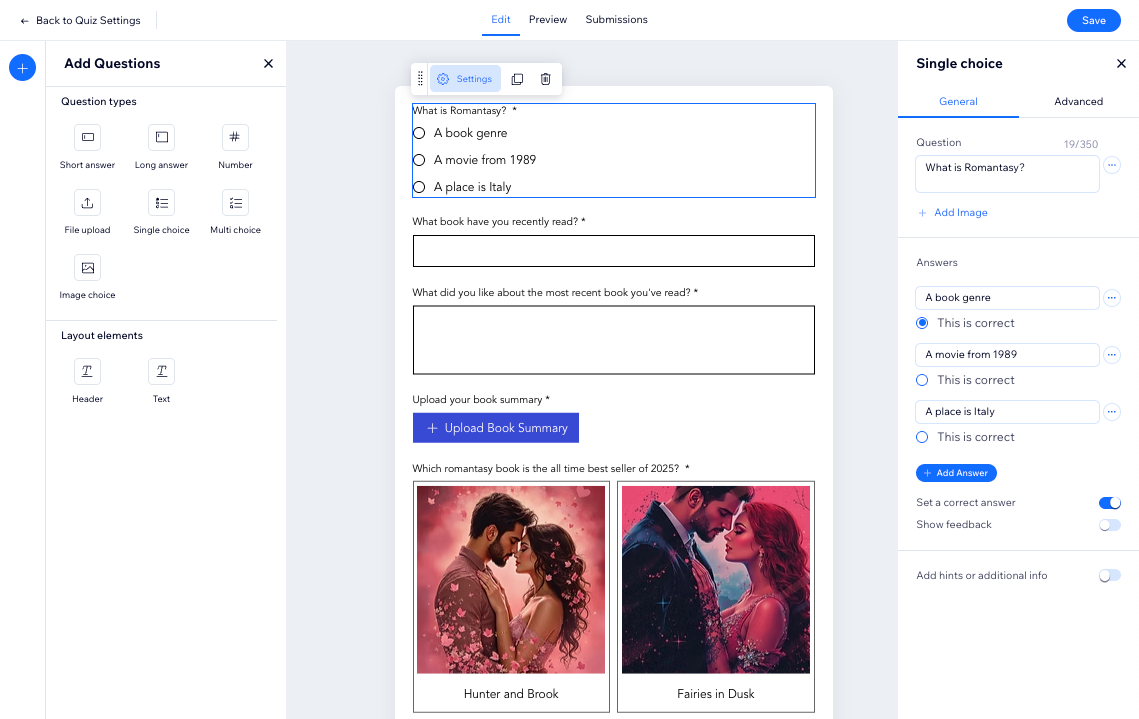The image size is (1139, 719).
Task: Select the Fairies in Dusk image thumbnail
Action: (x=716, y=580)
